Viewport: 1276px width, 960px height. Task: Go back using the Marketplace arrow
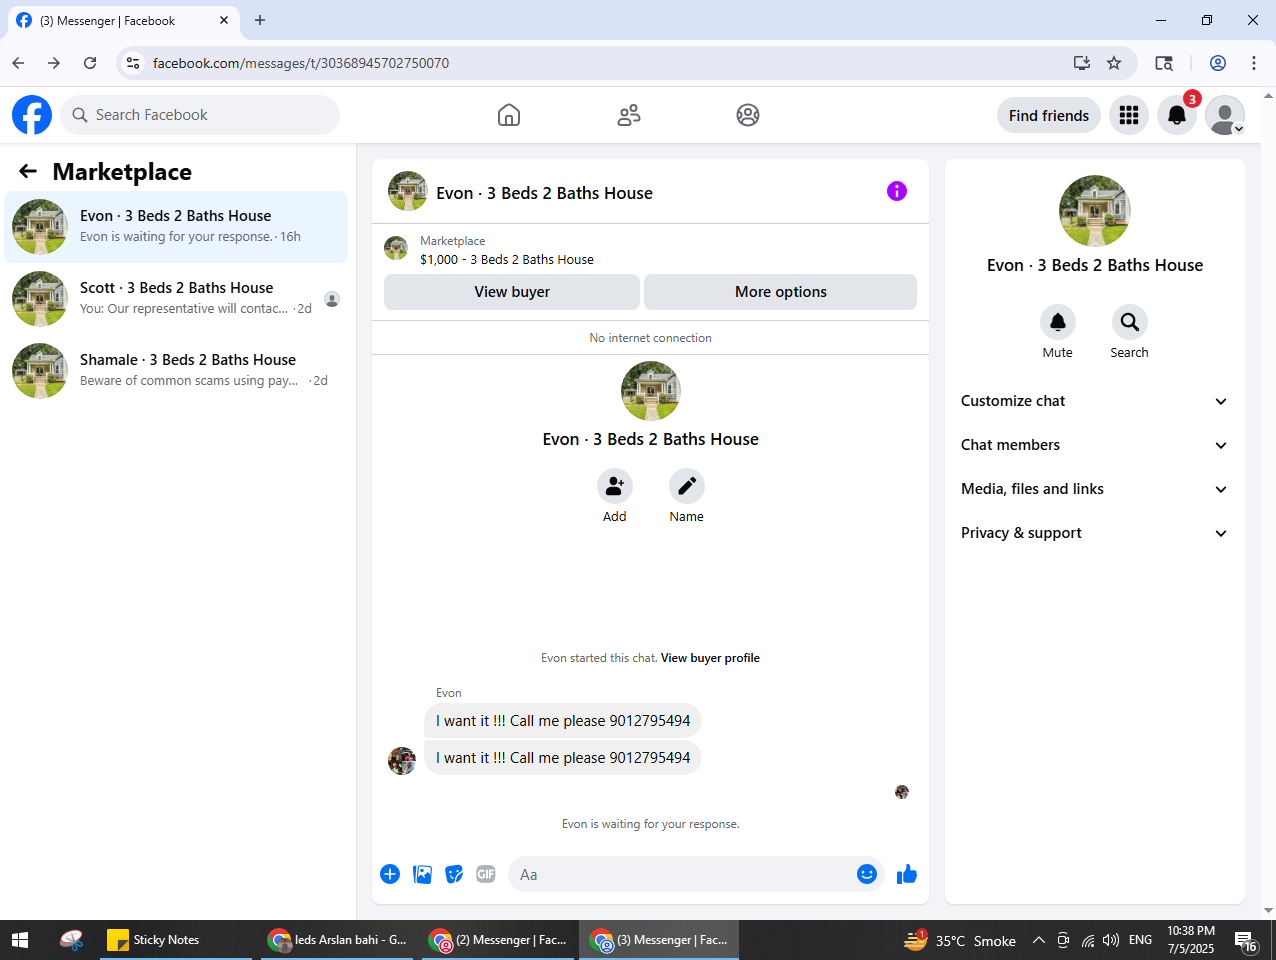(x=28, y=172)
